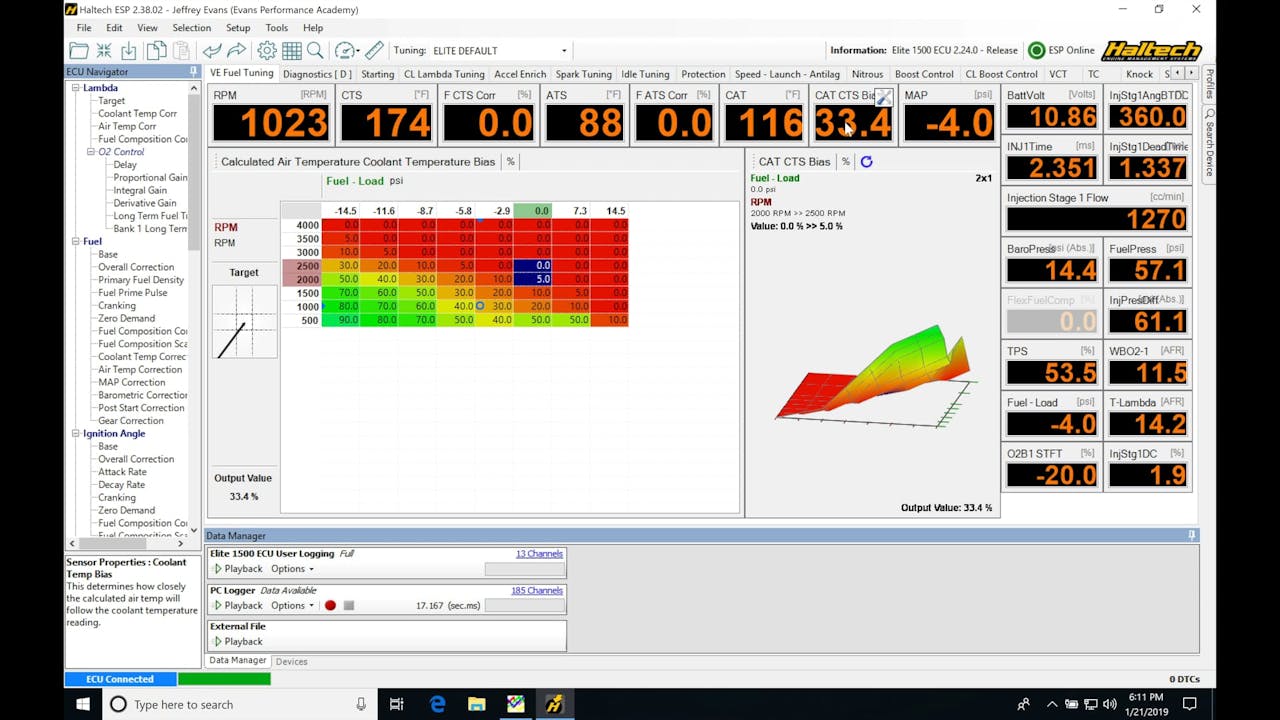Click the refresh icon next to CAT CTS Bias
Screen dimensions: 1280x720
[866, 161]
